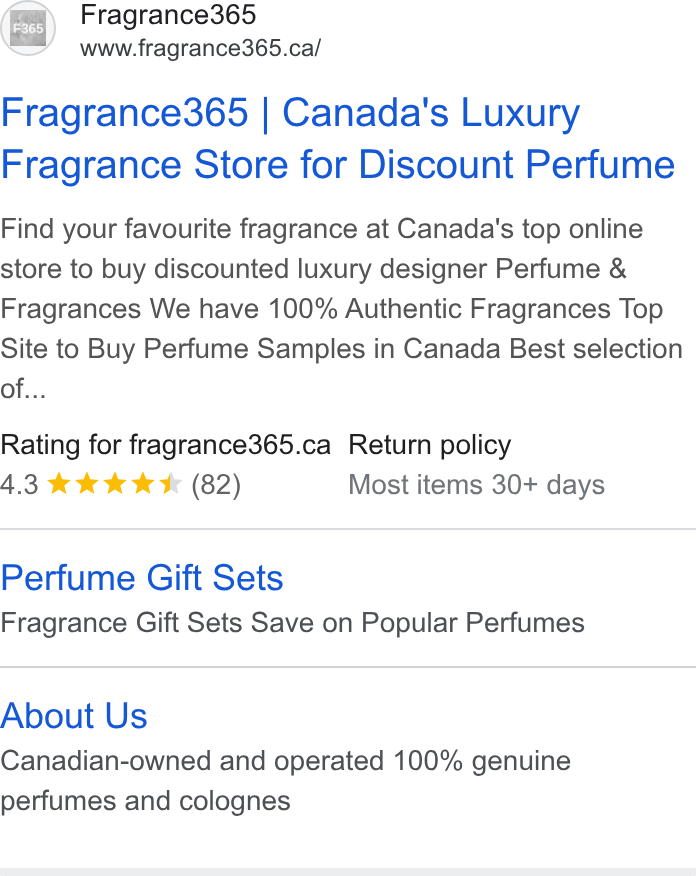The height and width of the screenshot is (876, 696).
Task: Click the third gold rating star
Action: 115,483
